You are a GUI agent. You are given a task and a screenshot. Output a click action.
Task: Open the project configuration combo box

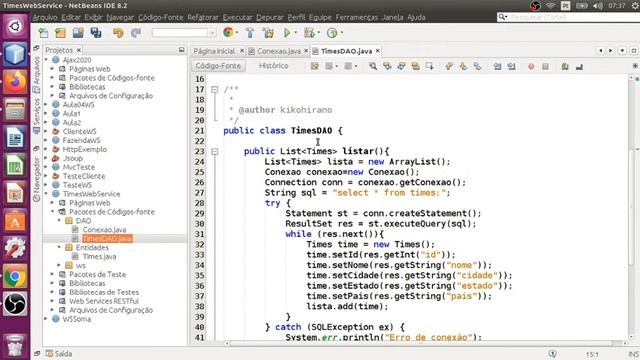click(x=184, y=33)
